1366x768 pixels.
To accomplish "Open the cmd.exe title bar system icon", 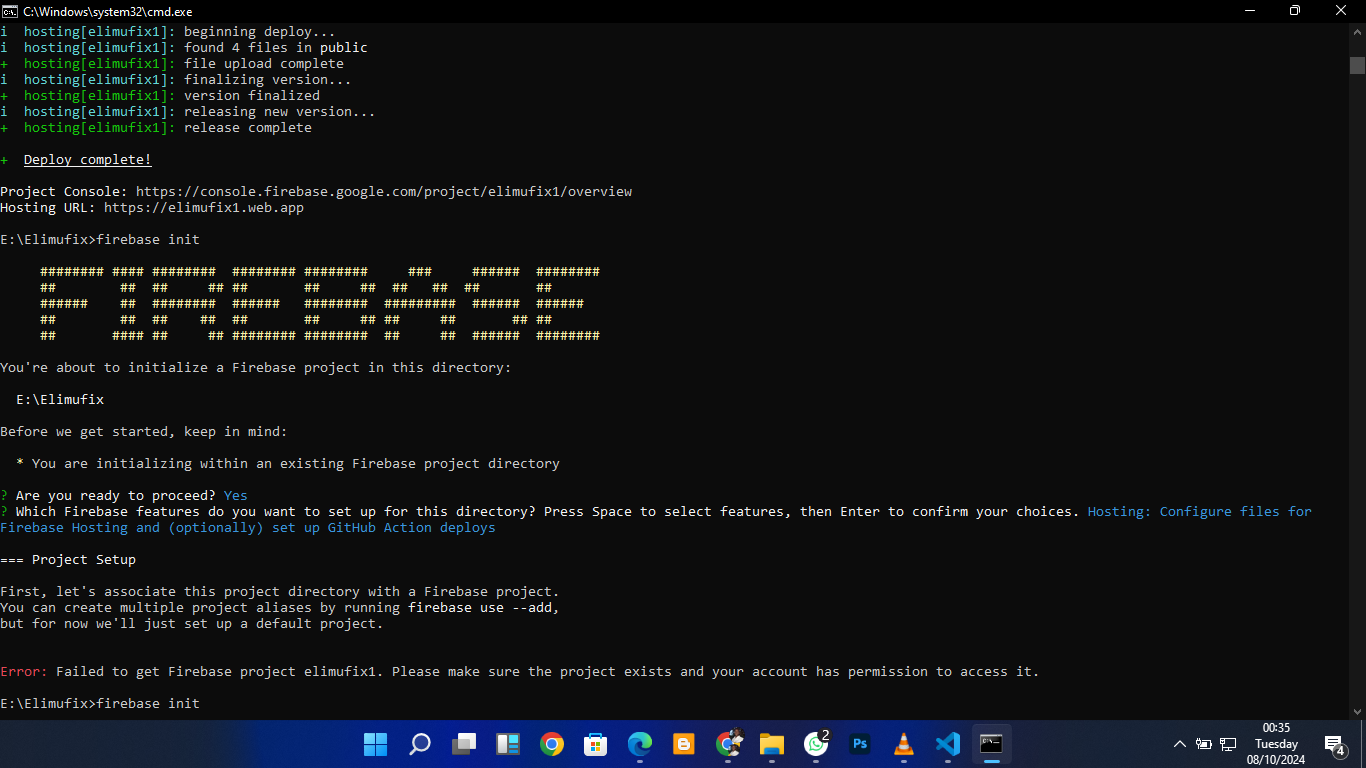I will (9, 11).
